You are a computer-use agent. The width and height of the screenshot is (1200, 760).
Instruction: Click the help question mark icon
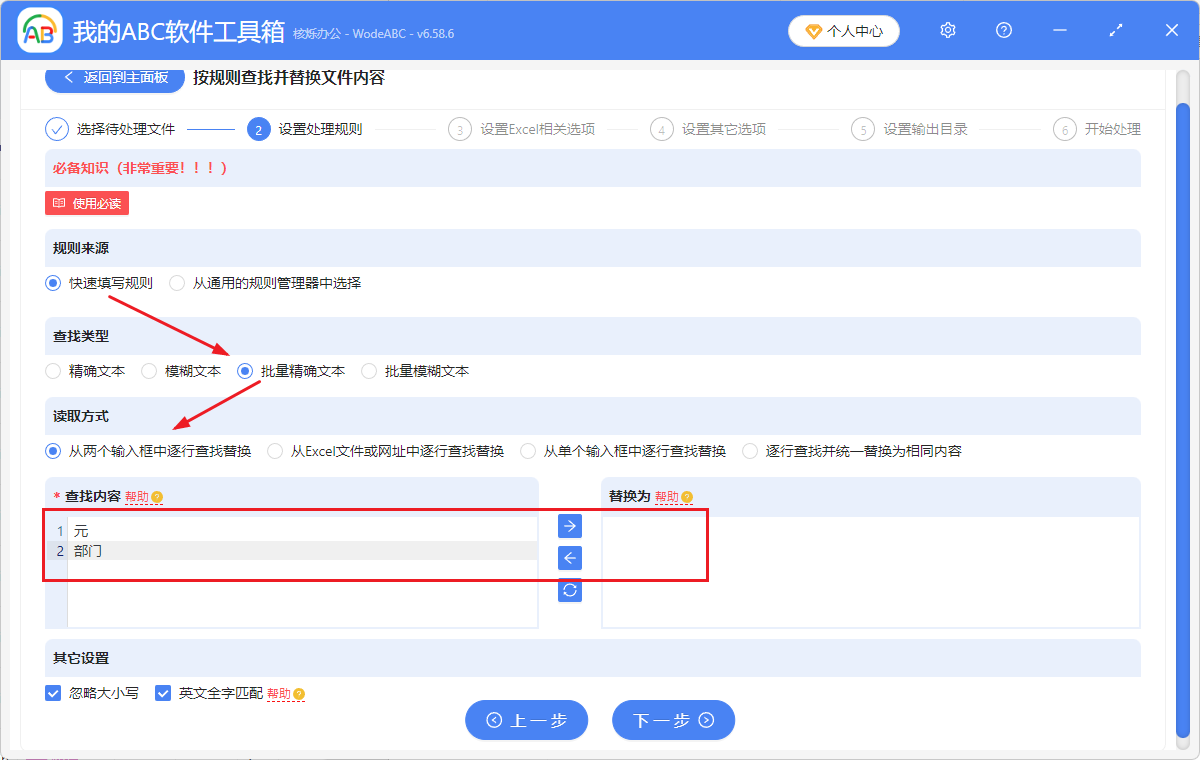(x=1003, y=30)
